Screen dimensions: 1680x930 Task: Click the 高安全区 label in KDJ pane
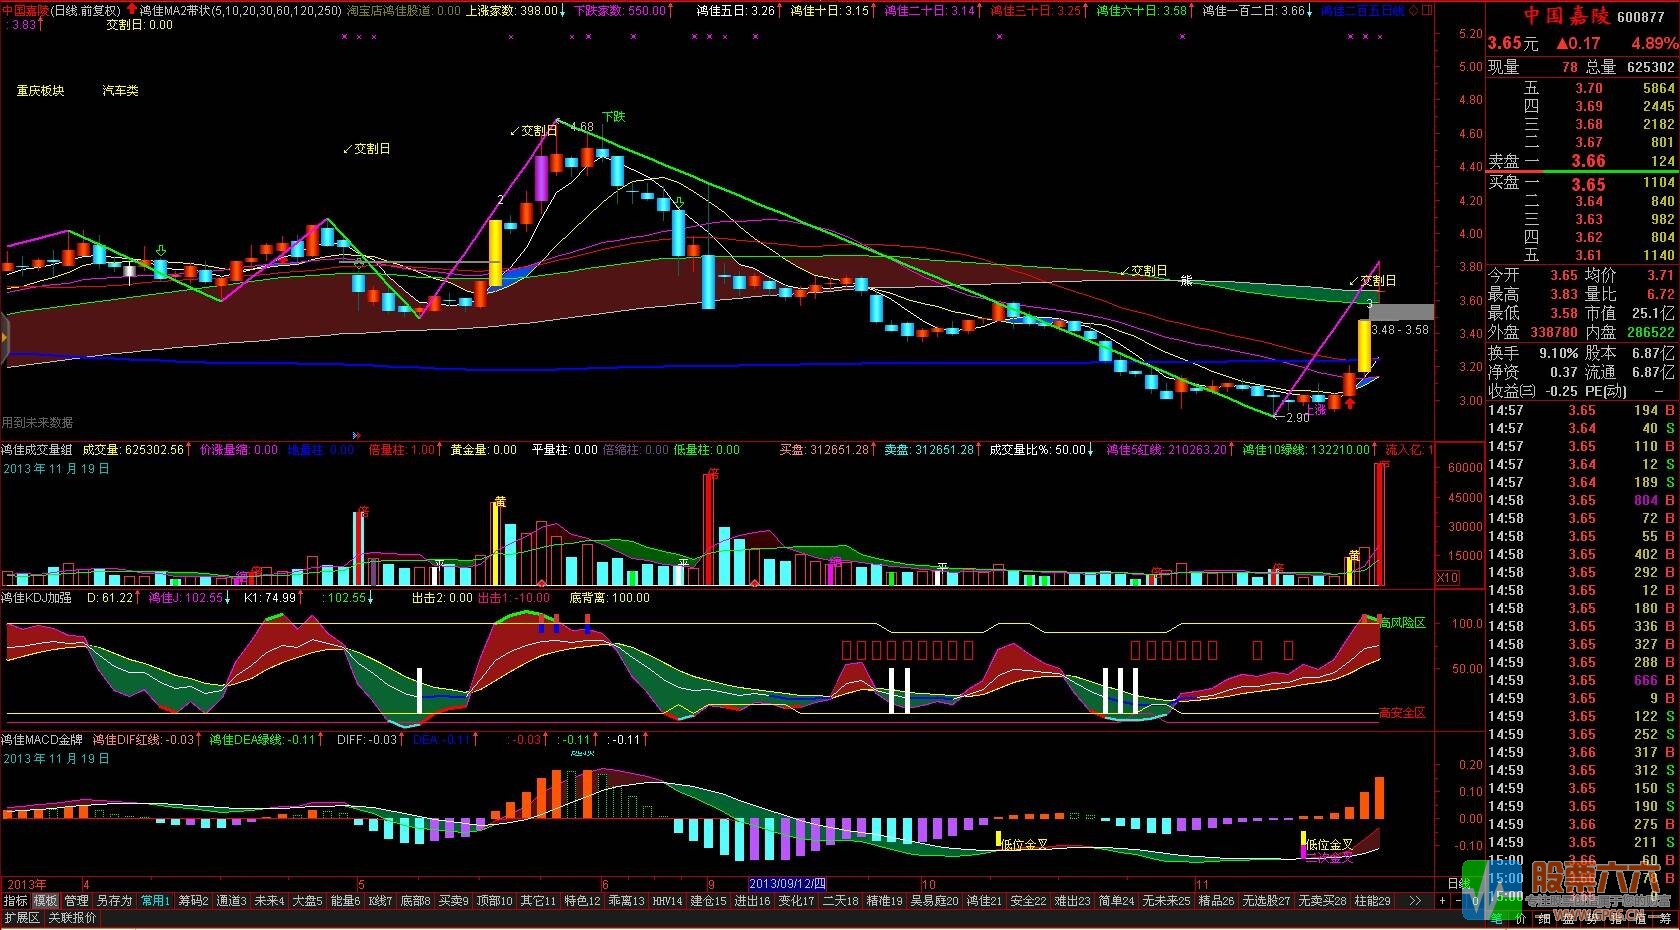point(1402,712)
